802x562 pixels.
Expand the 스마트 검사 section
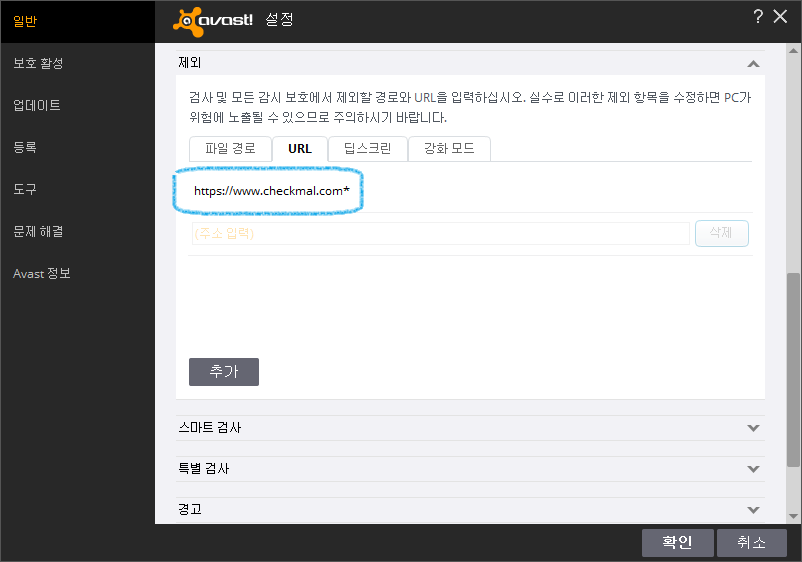tap(753, 428)
